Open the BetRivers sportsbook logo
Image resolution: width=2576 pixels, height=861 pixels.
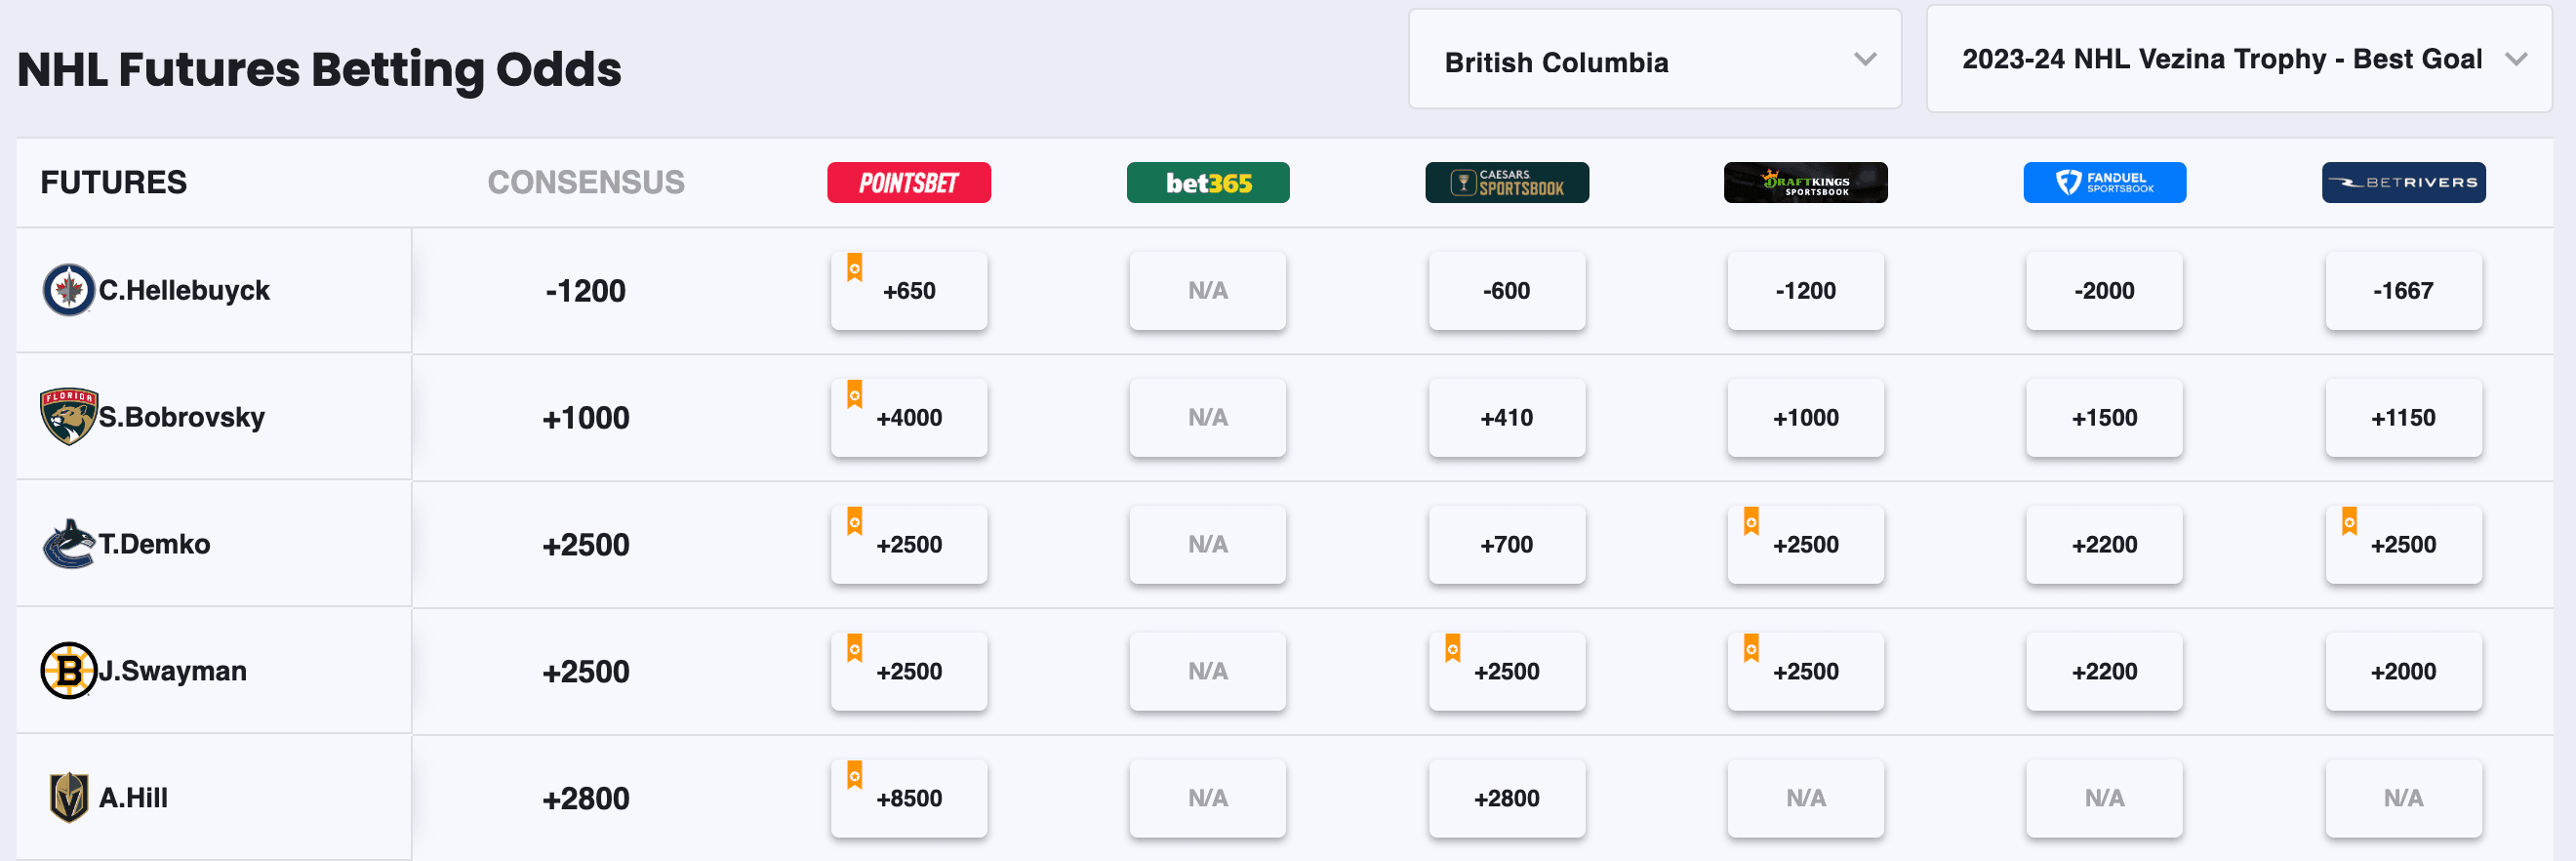click(2403, 183)
